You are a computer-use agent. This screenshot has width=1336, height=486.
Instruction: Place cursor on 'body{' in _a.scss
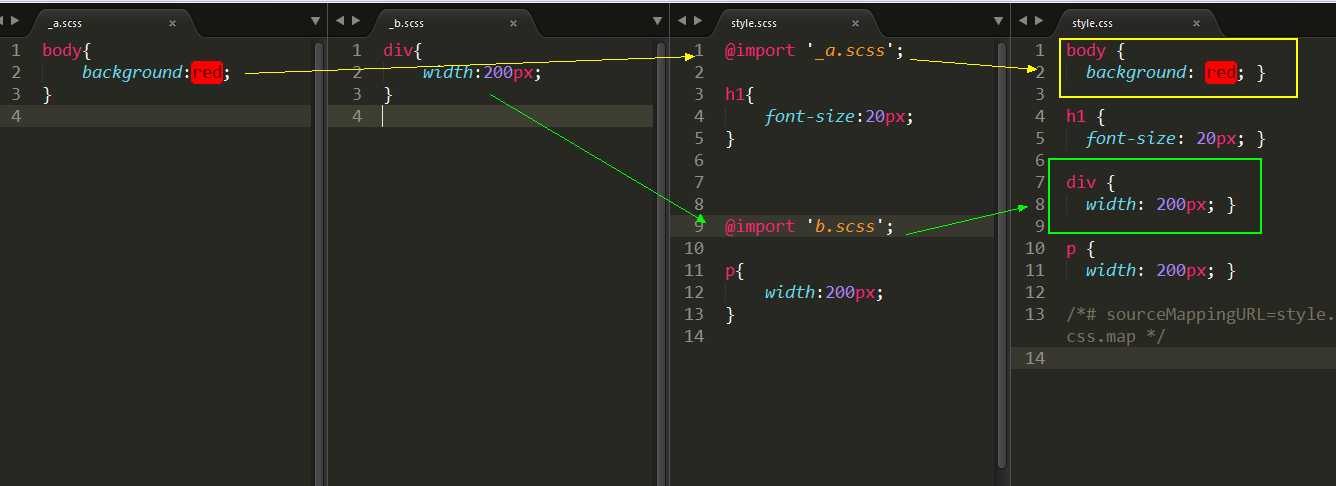pos(67,50)
